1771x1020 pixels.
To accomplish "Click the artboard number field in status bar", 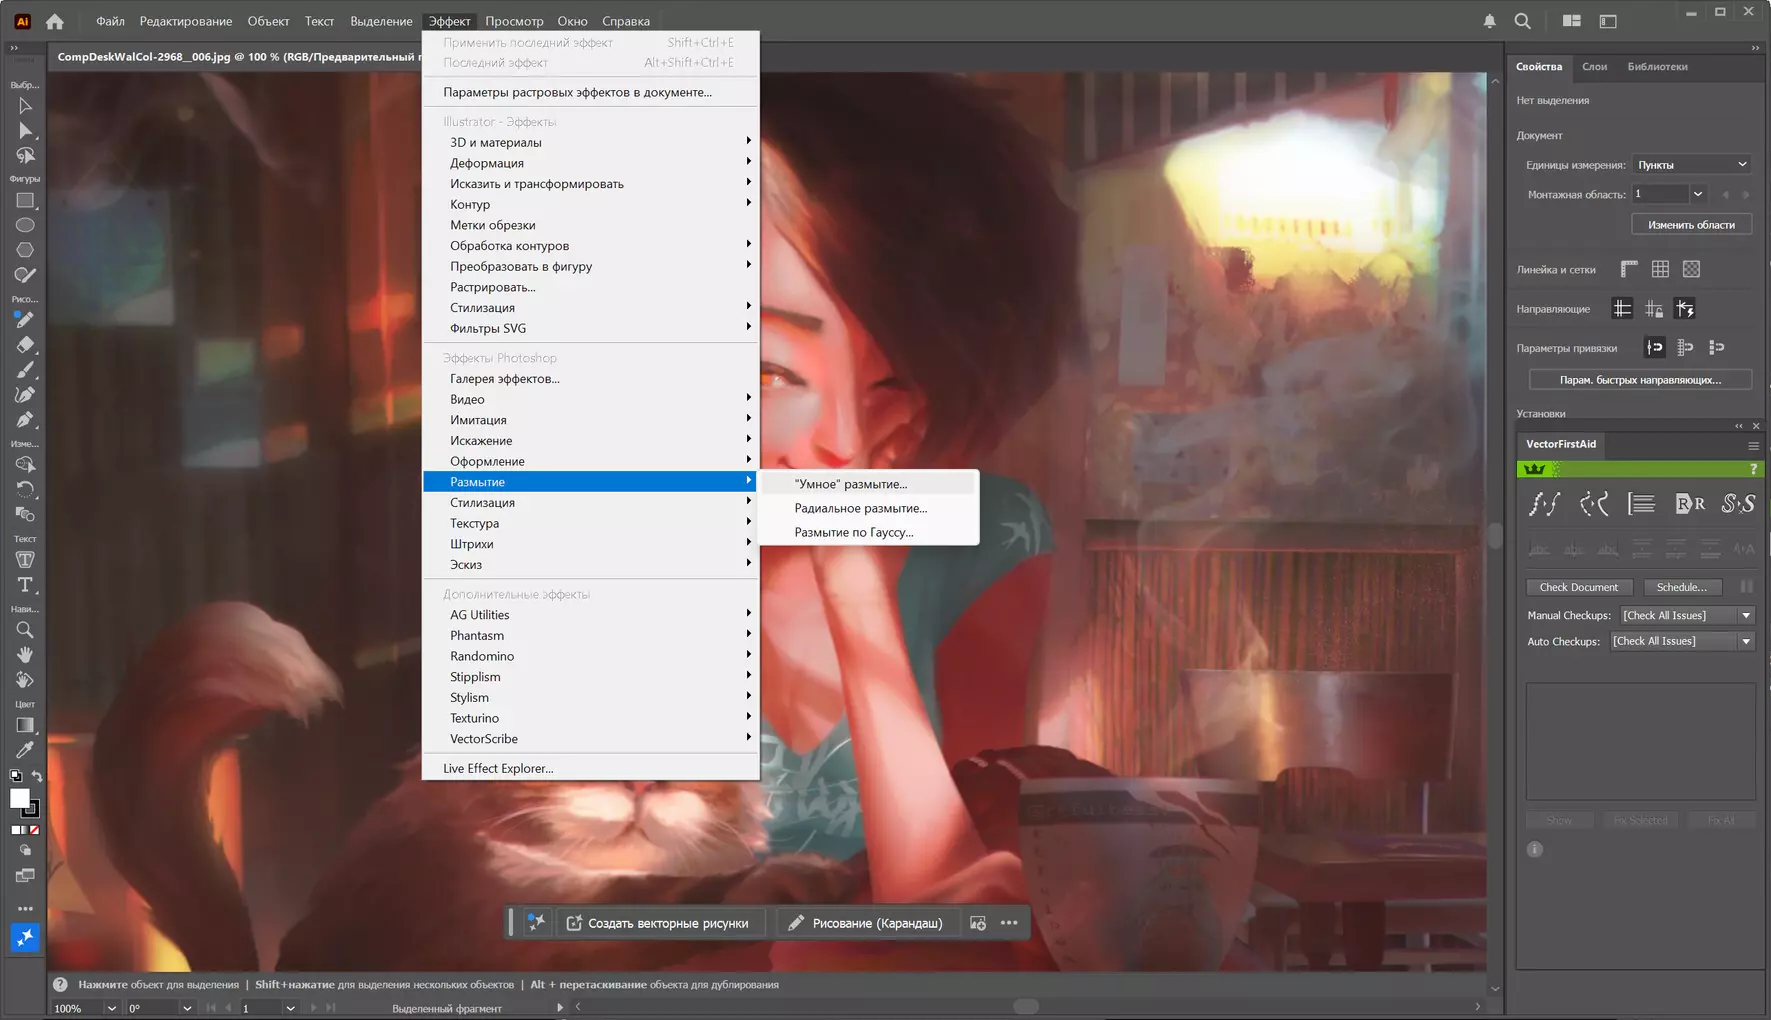I will [x=260, y=1008].
